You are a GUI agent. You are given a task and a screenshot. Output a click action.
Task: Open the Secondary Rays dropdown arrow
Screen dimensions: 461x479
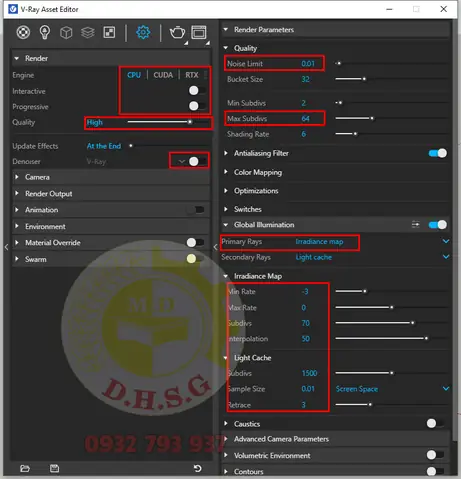tap(446, 257)
